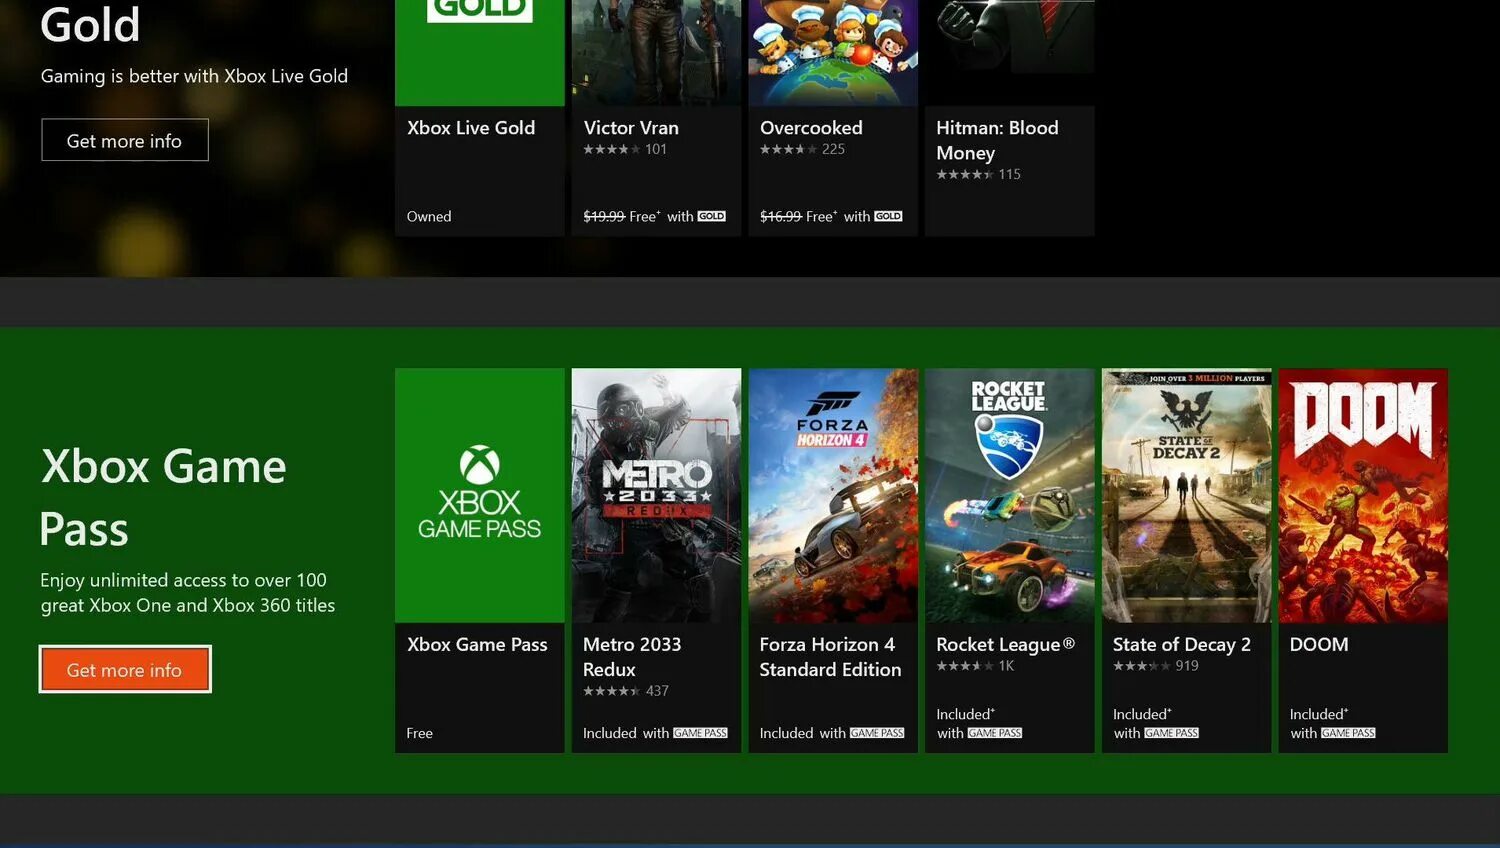Viewport: 1500px width, 848px height.
Task: Click the Free label on Xbox Game Pass
Action: point(420,733)
